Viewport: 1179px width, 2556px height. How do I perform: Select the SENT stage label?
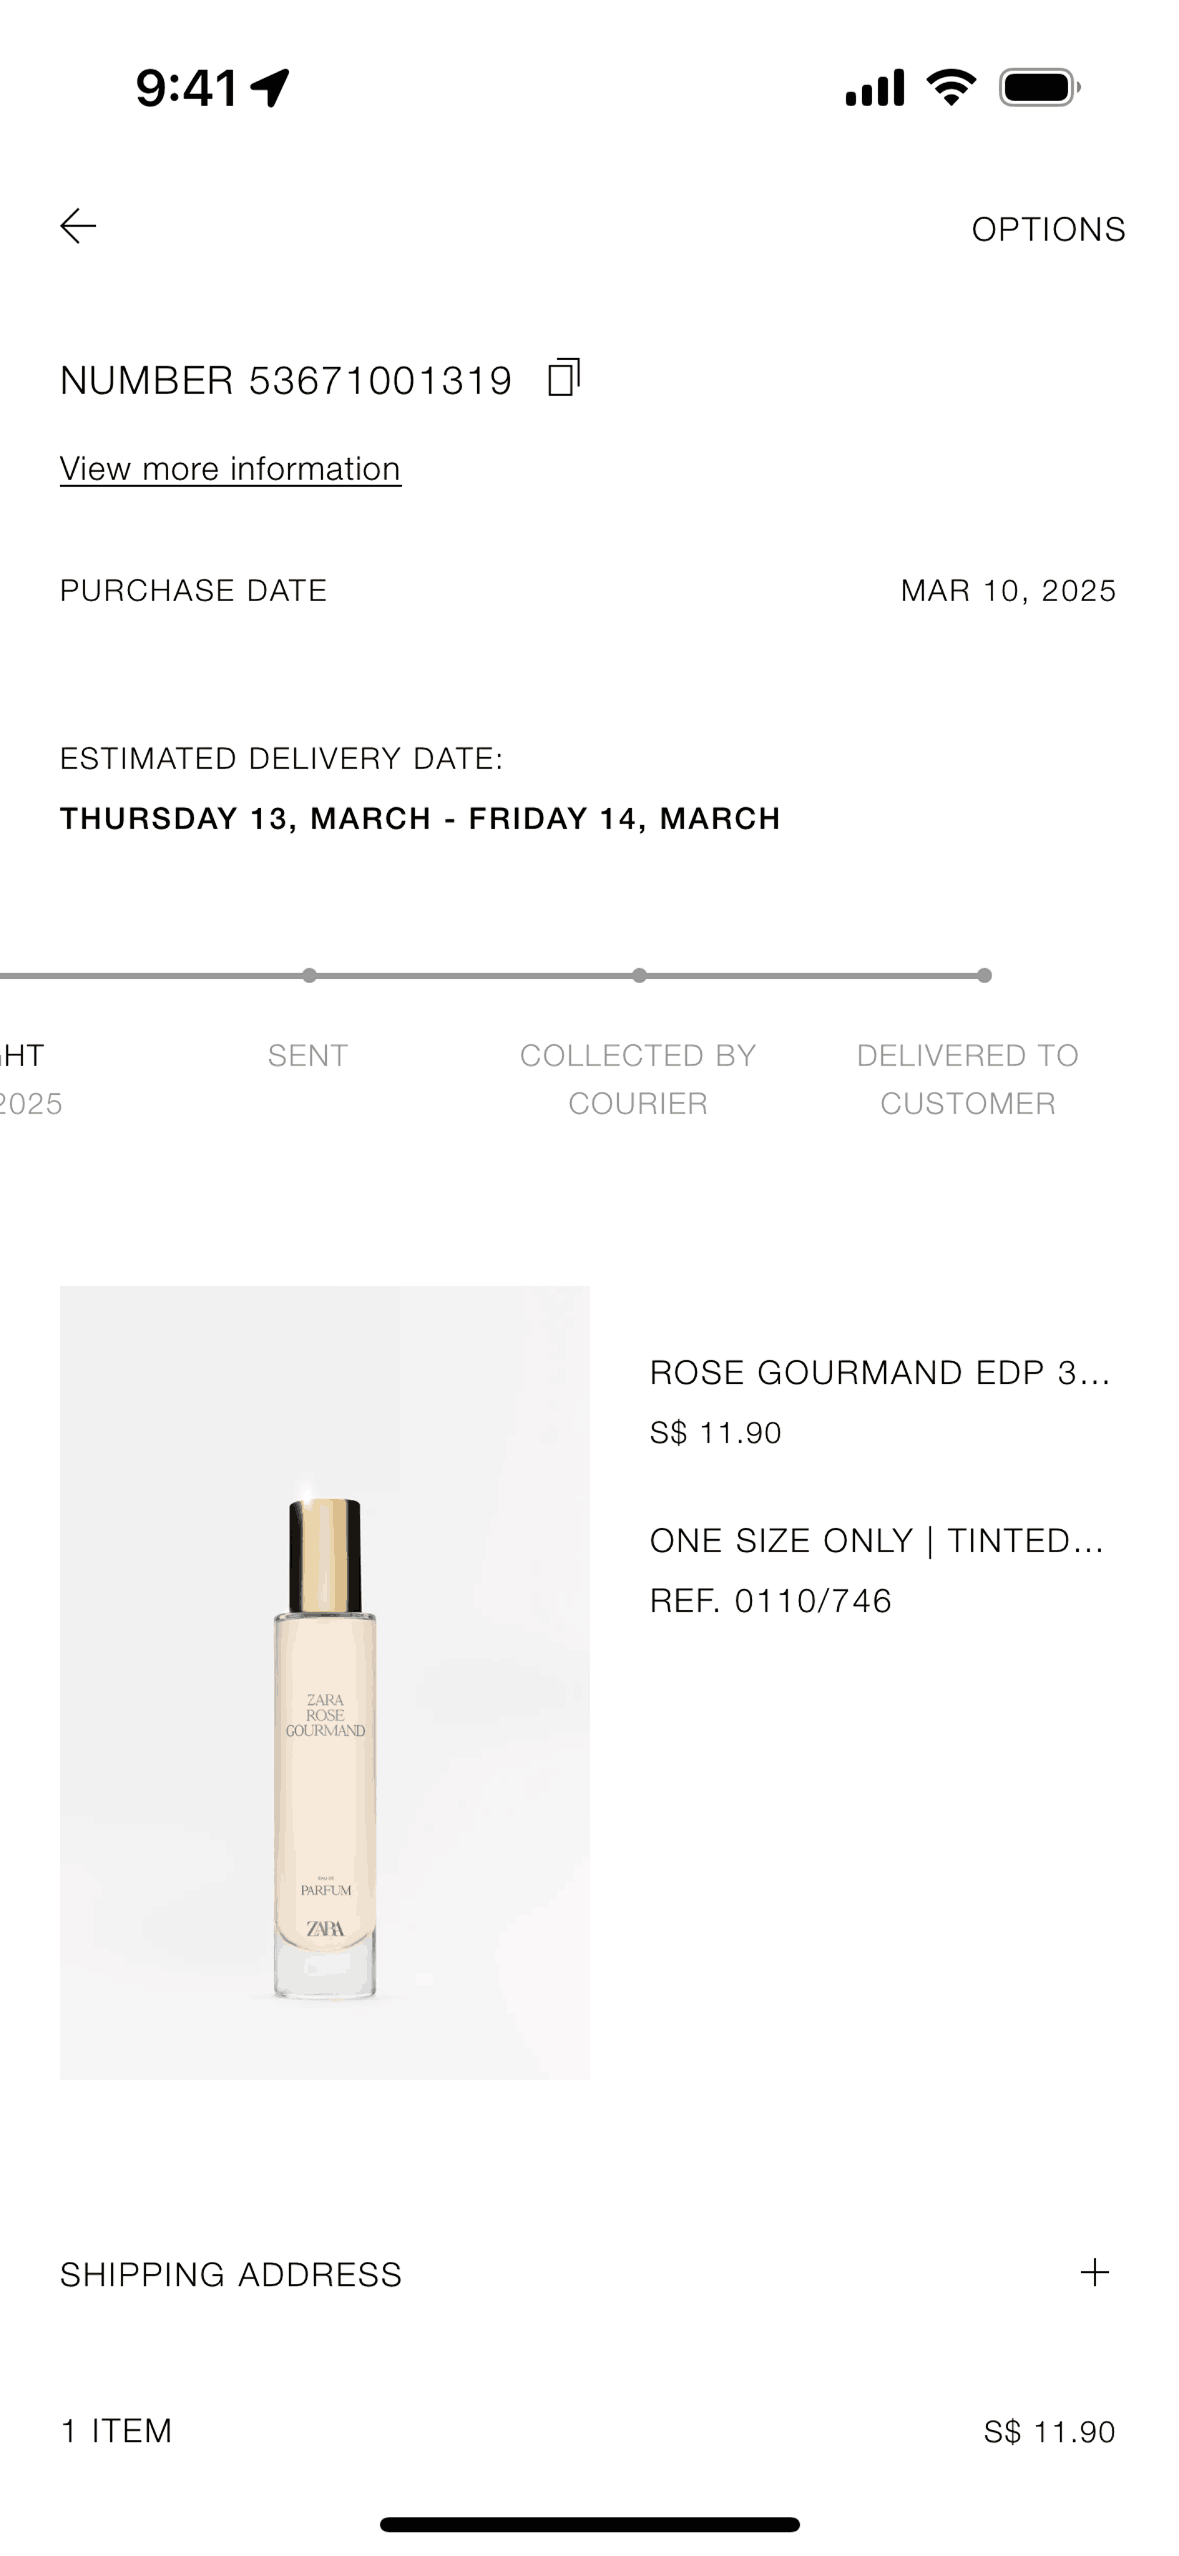pyautogui.click(x=307, y=1054)
